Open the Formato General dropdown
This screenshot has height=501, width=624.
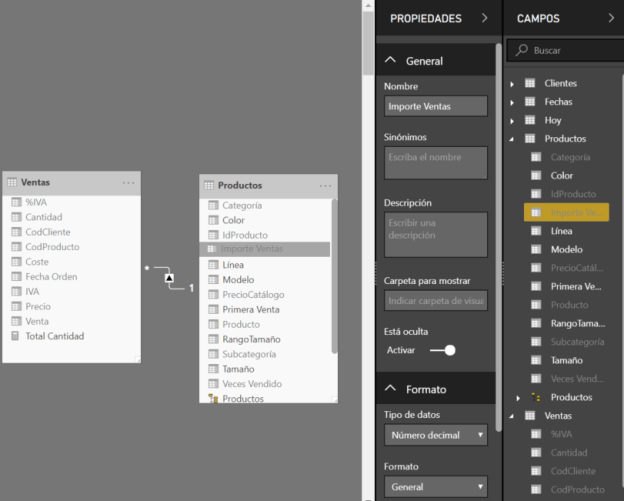click(435, 487)
